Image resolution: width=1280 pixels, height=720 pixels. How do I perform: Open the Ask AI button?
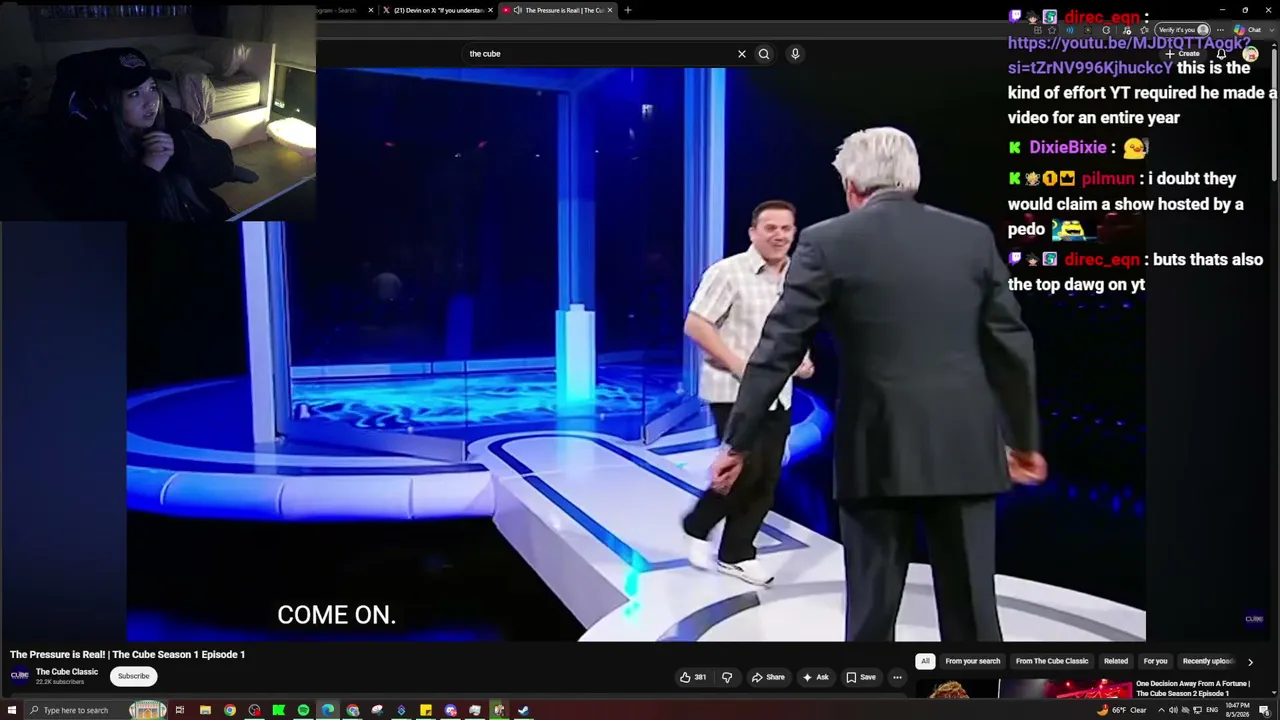click(x=815, y=677)
